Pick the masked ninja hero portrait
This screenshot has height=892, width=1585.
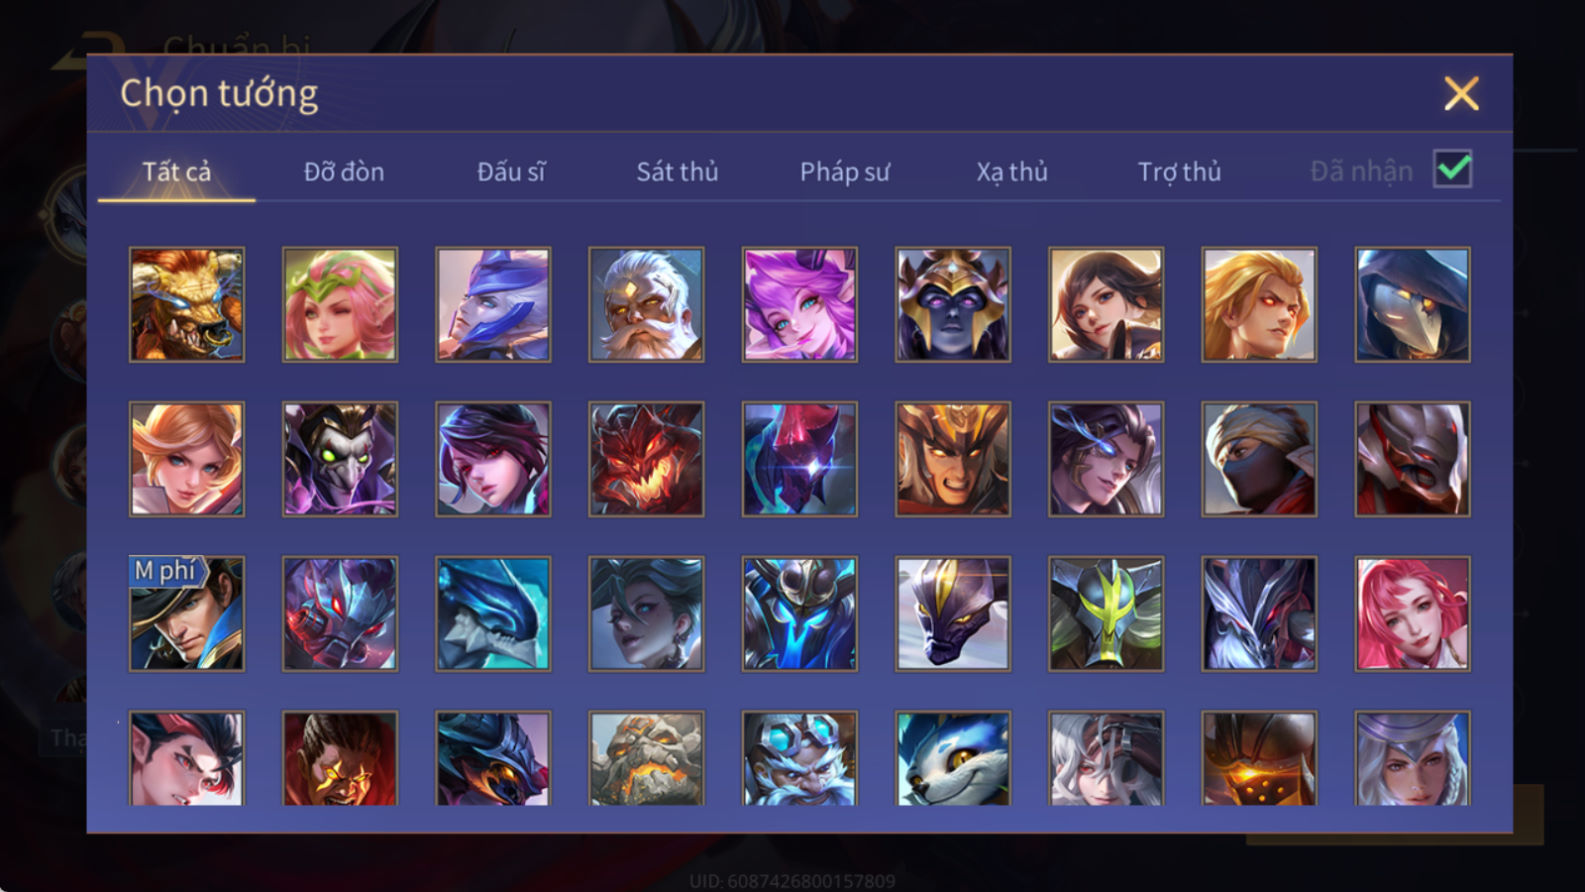tap(1259, 459)
